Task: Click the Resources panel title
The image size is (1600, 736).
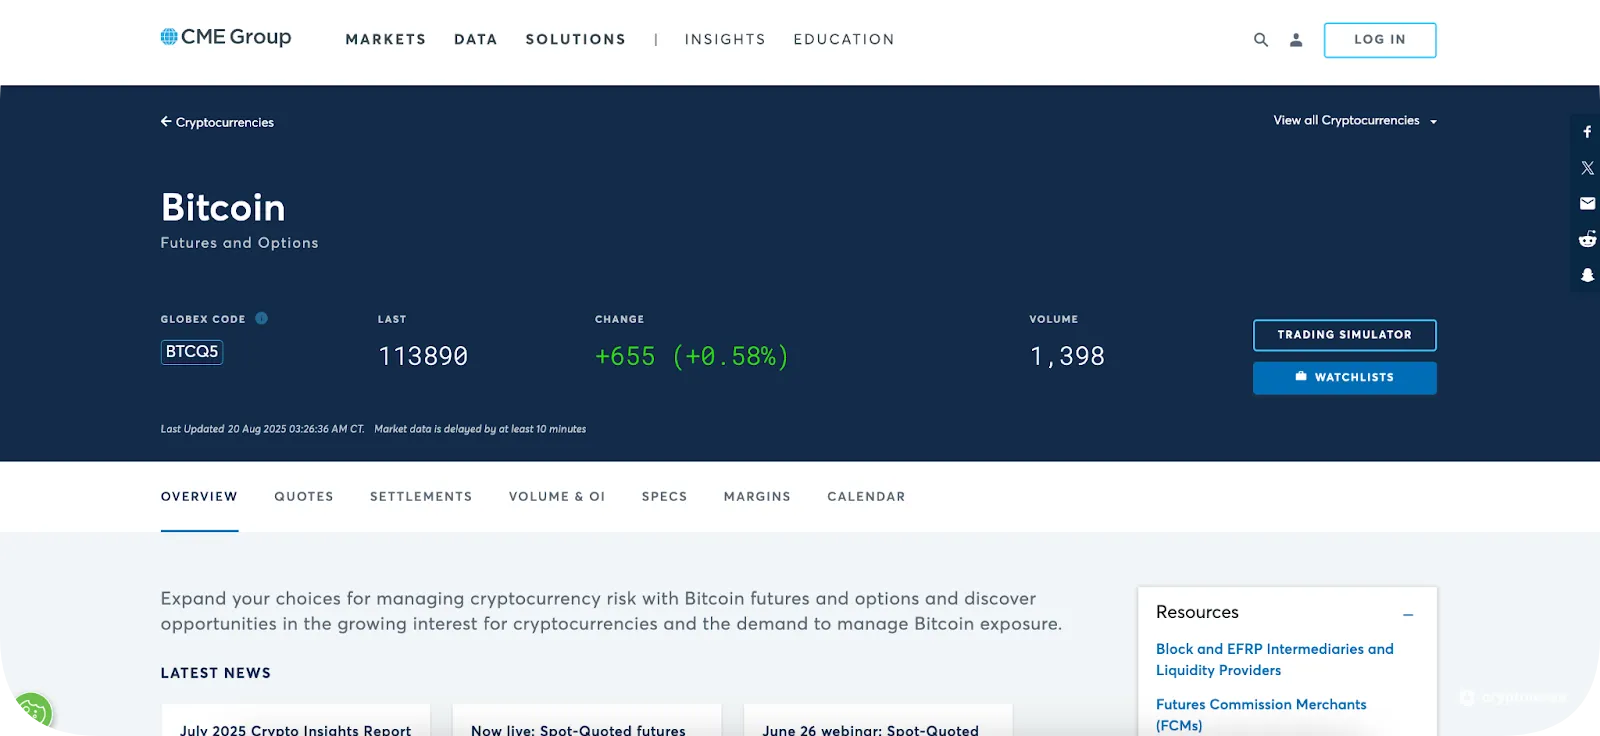Action: [x=1197, y=612]
